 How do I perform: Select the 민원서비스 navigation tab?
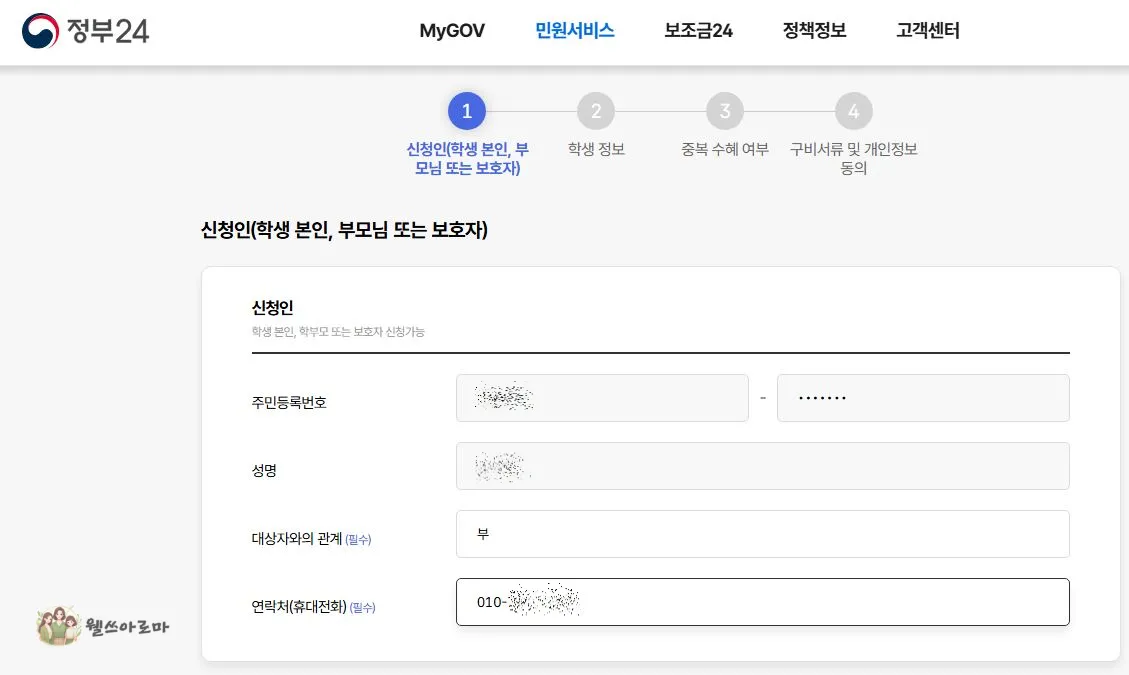(x=574, y=30)
